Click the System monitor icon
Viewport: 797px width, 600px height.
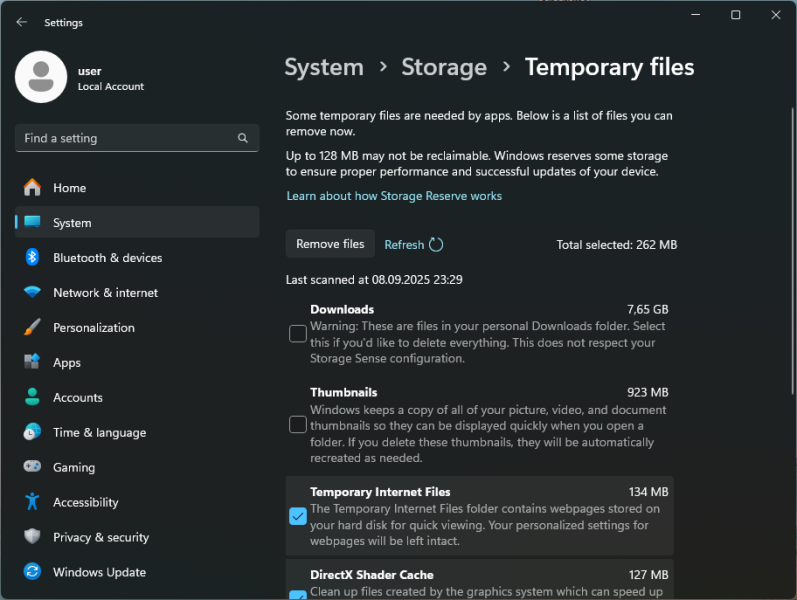32,222
